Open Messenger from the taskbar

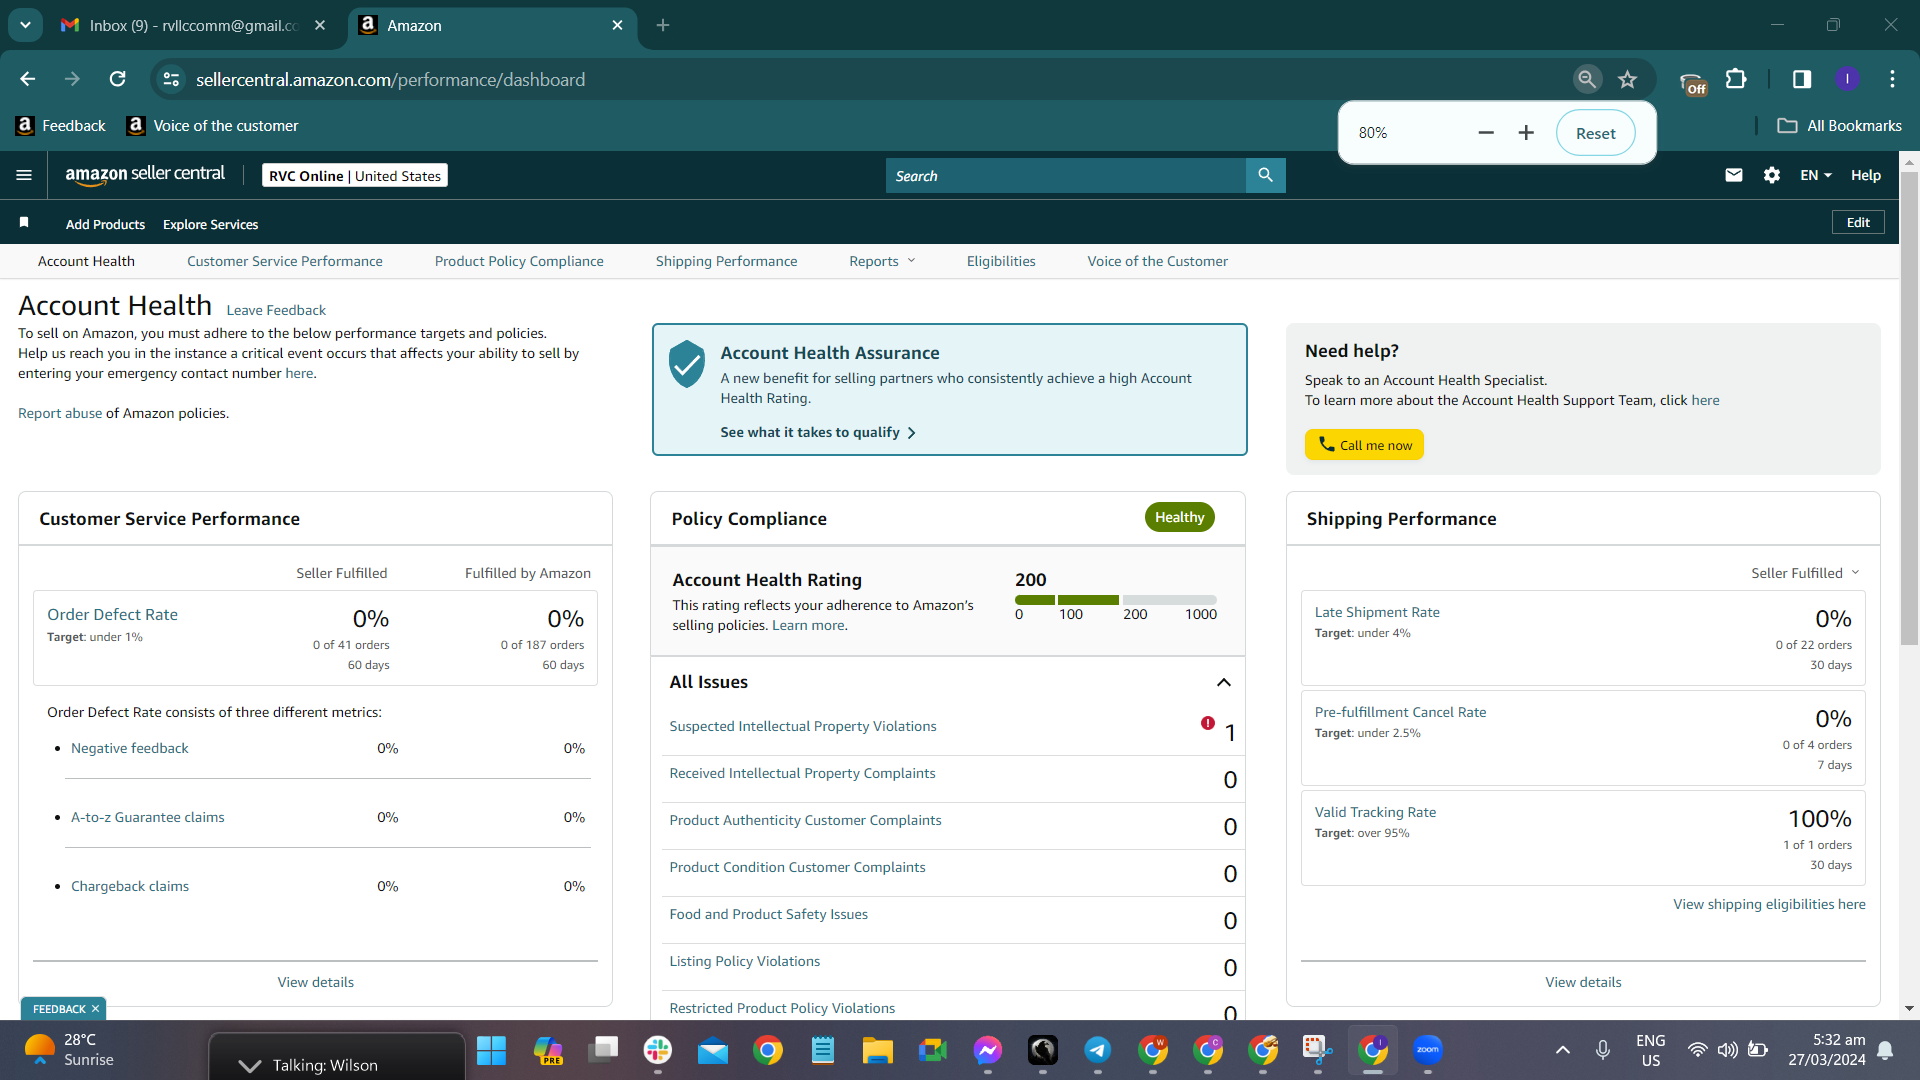988,1050
